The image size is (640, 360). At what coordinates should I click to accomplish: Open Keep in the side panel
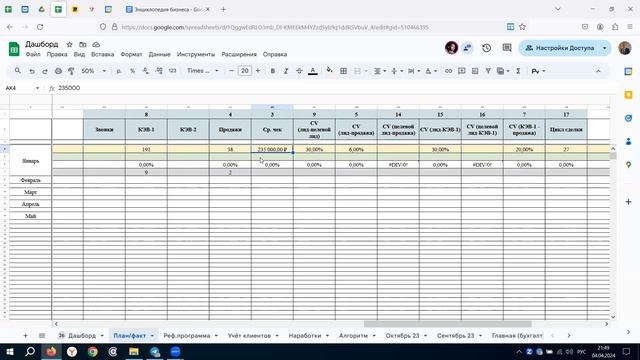pyautogui.click(x=629, y=95)
